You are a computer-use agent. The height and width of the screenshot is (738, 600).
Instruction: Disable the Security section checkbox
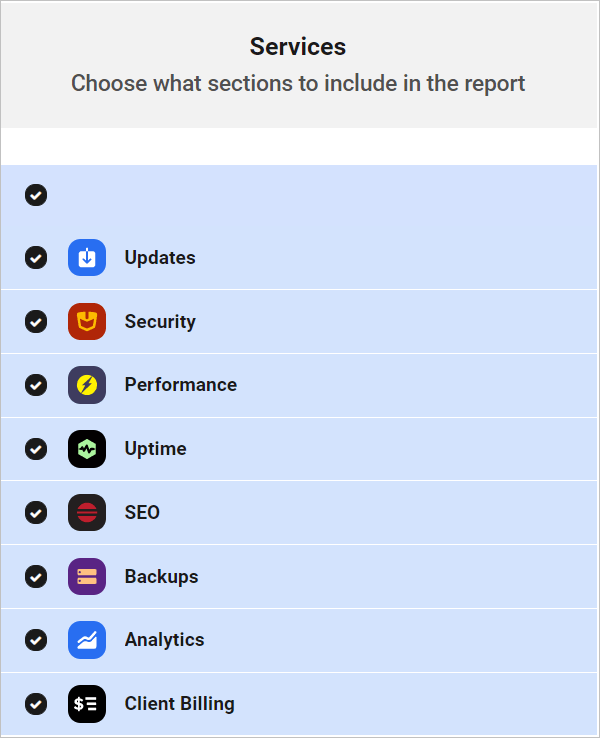(x=36, y=322)
